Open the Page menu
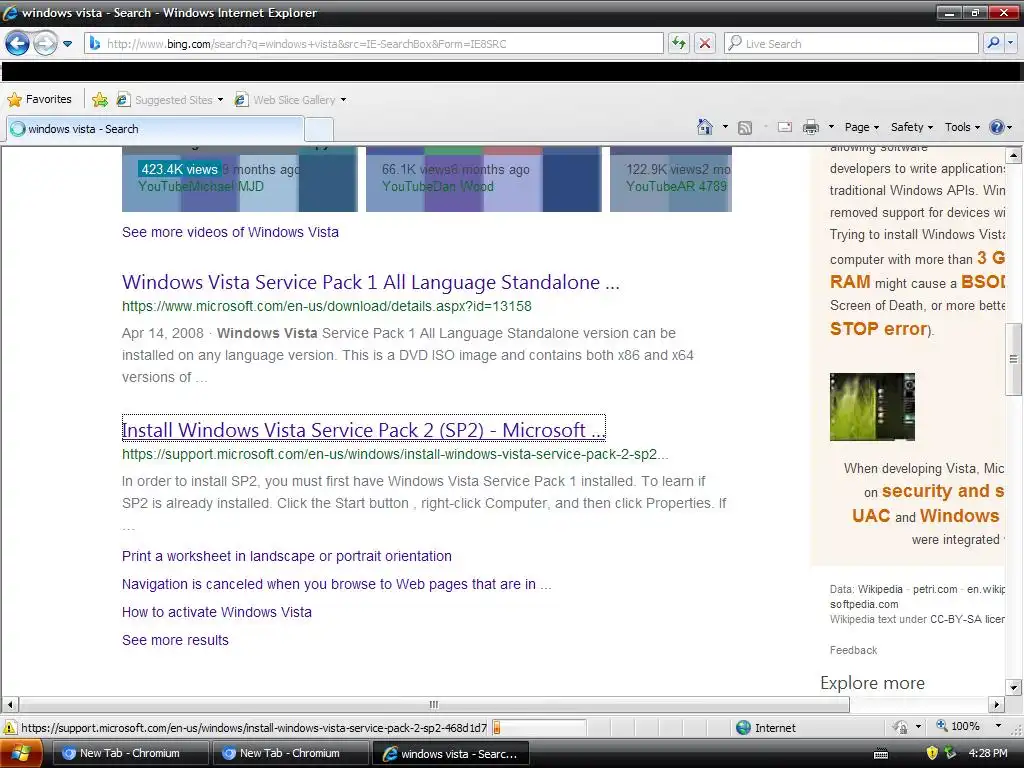Screen dimensions: 1024x768 pos(861,127)
